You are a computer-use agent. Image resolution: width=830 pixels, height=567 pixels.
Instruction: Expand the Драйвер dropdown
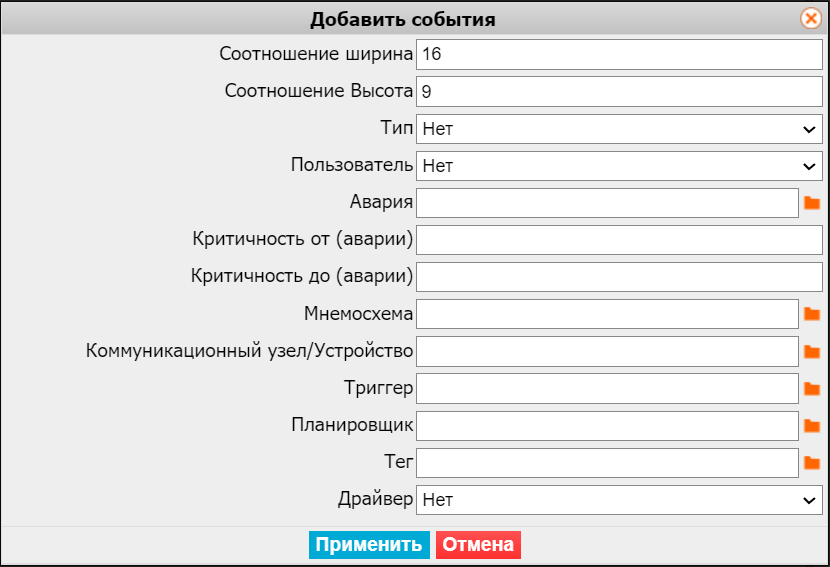point(619,500)
